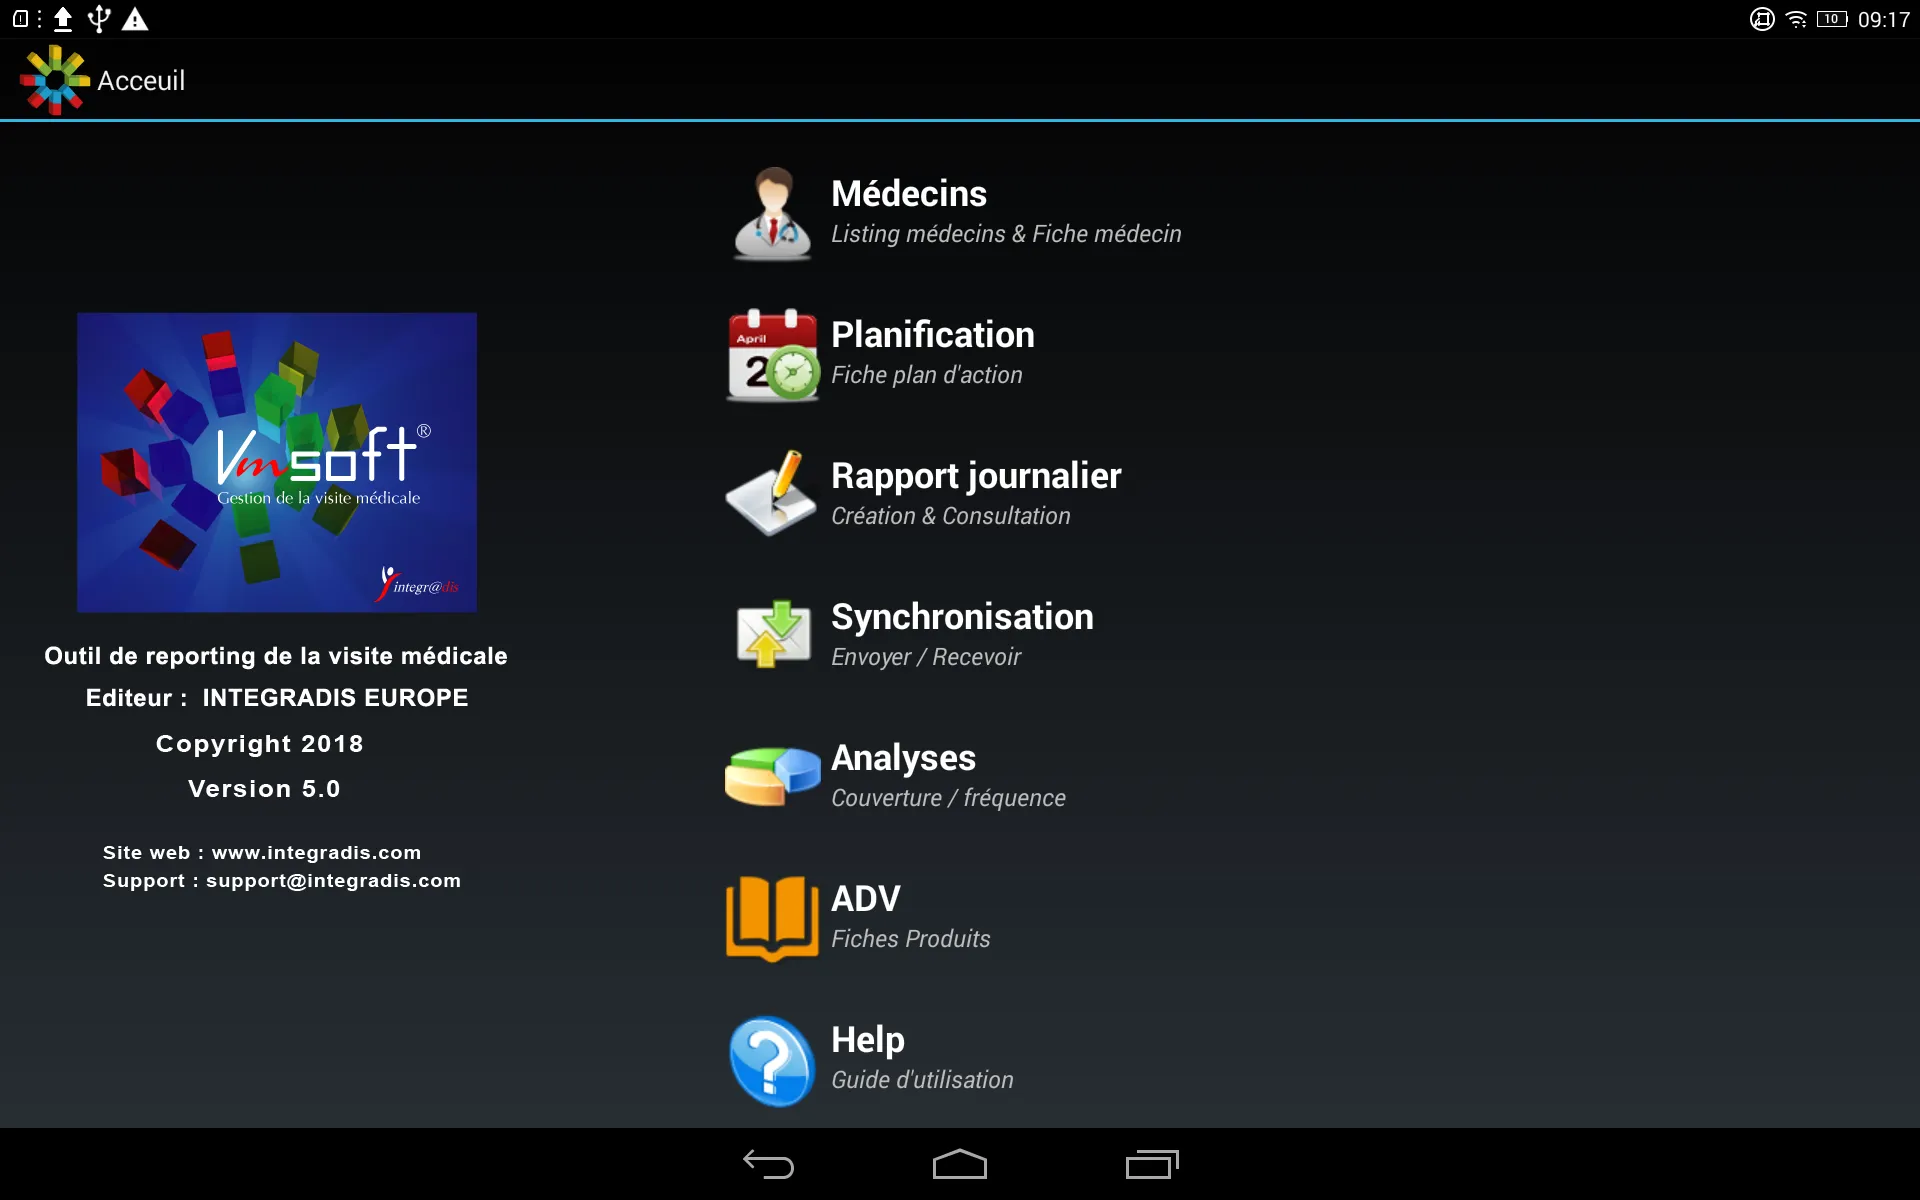
Task: Click 'Création & Consultation' subtitle
Action: 951,516
